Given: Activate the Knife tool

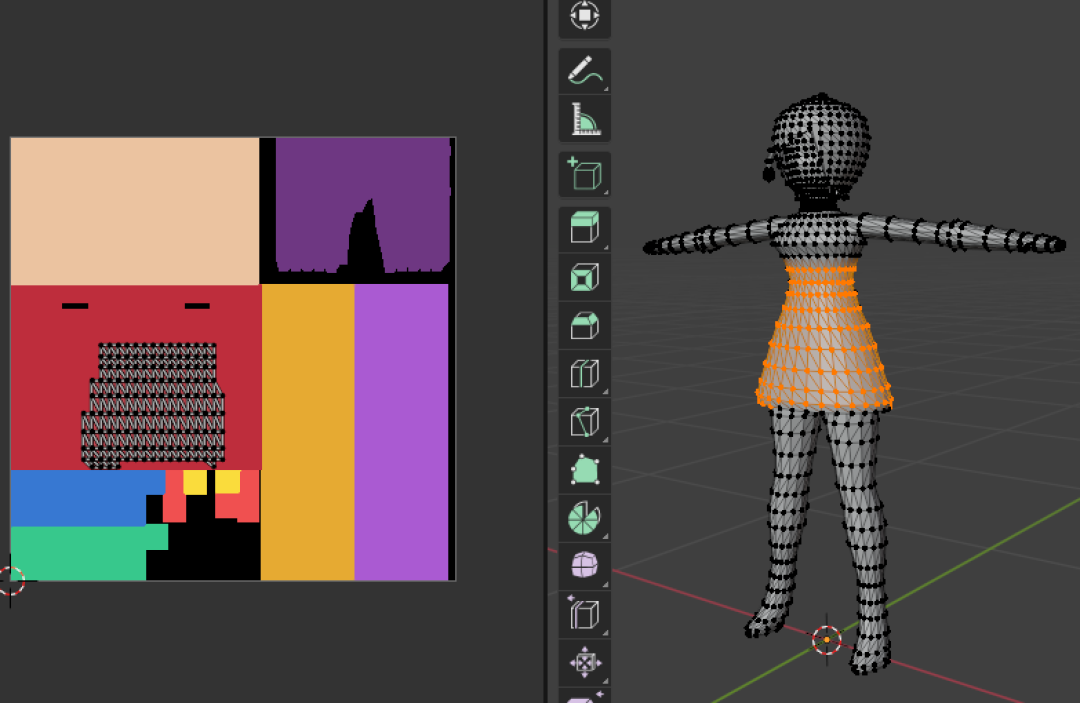Looking at the screenshot, I should [584, 422].
